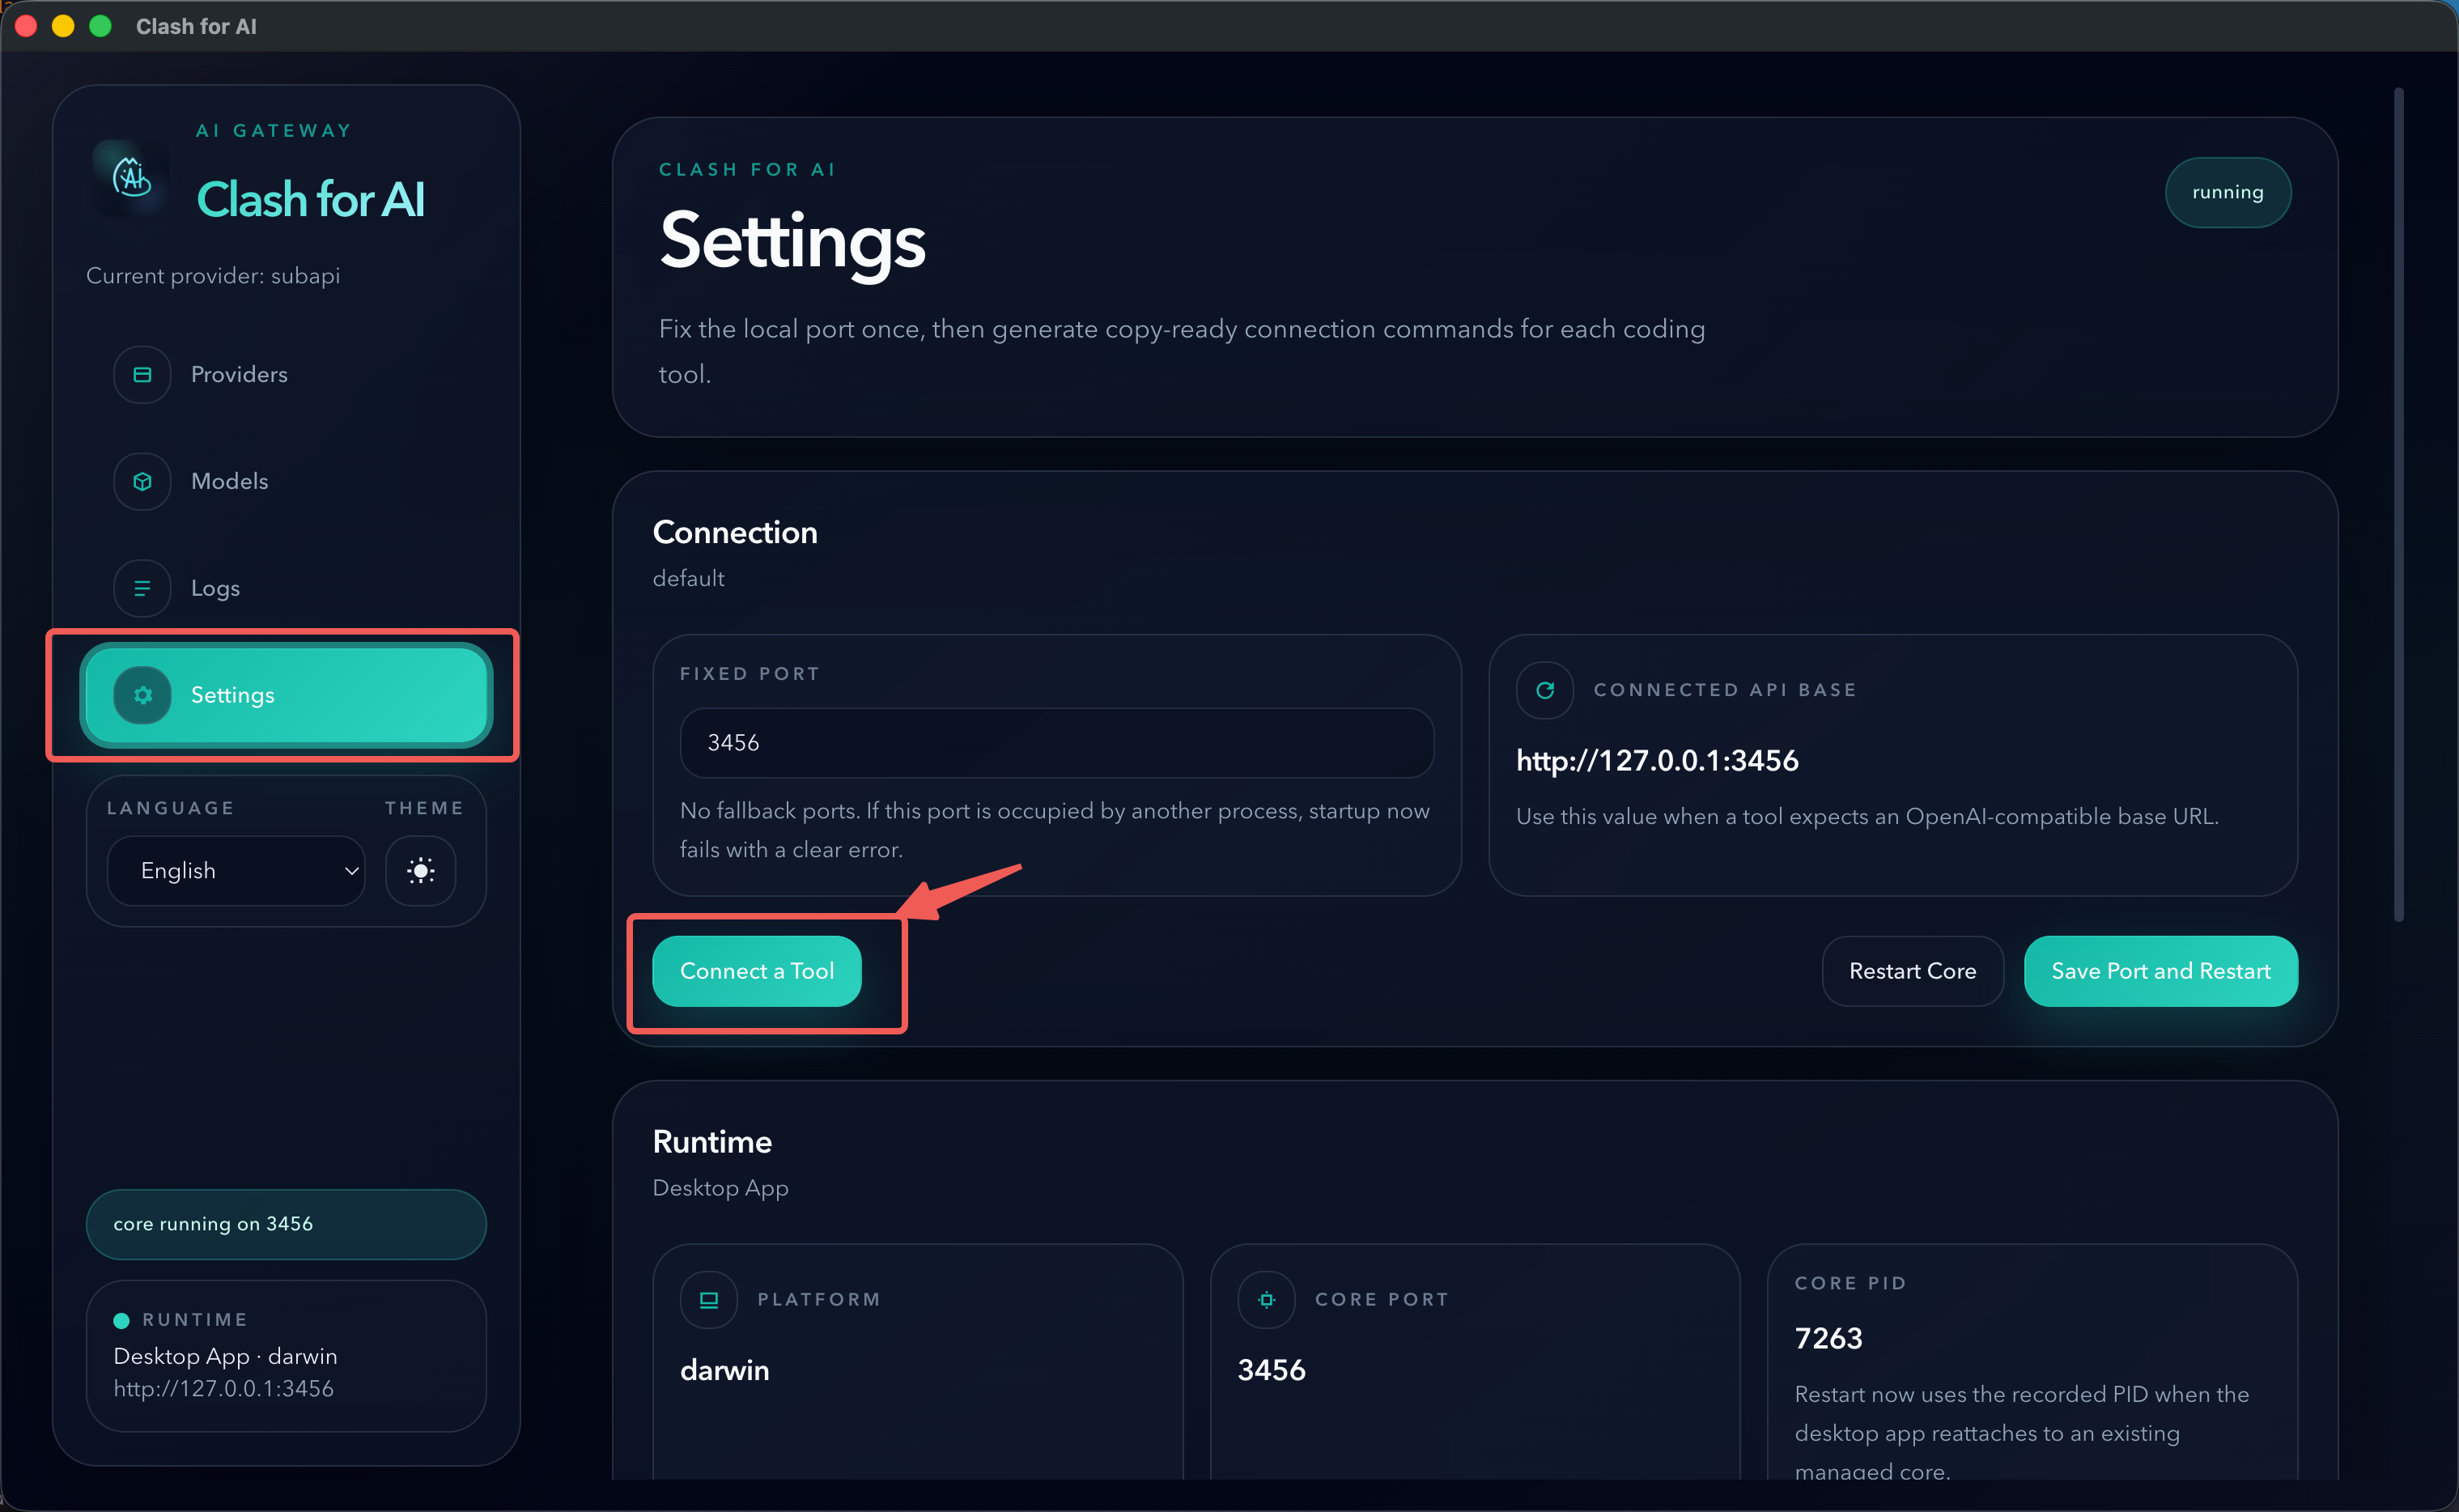
Task: Open Providers via its sidebar icon
Action: coord(142,374)
